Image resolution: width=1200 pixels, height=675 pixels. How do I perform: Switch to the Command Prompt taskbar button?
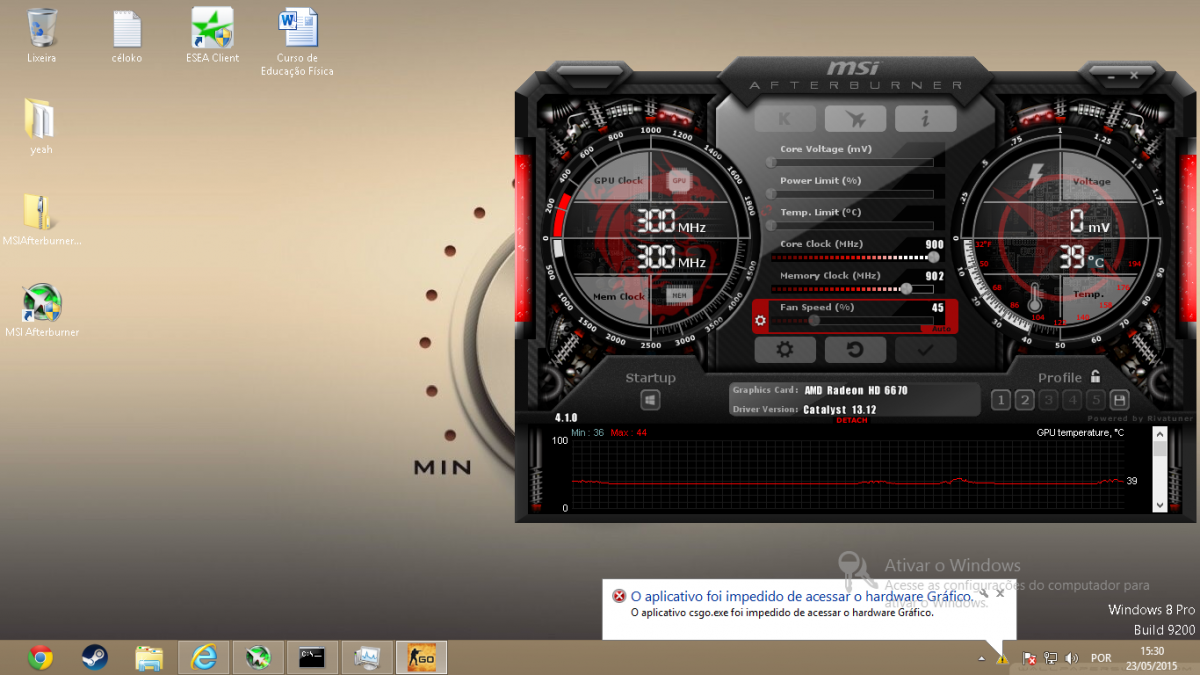pos(312,658)
